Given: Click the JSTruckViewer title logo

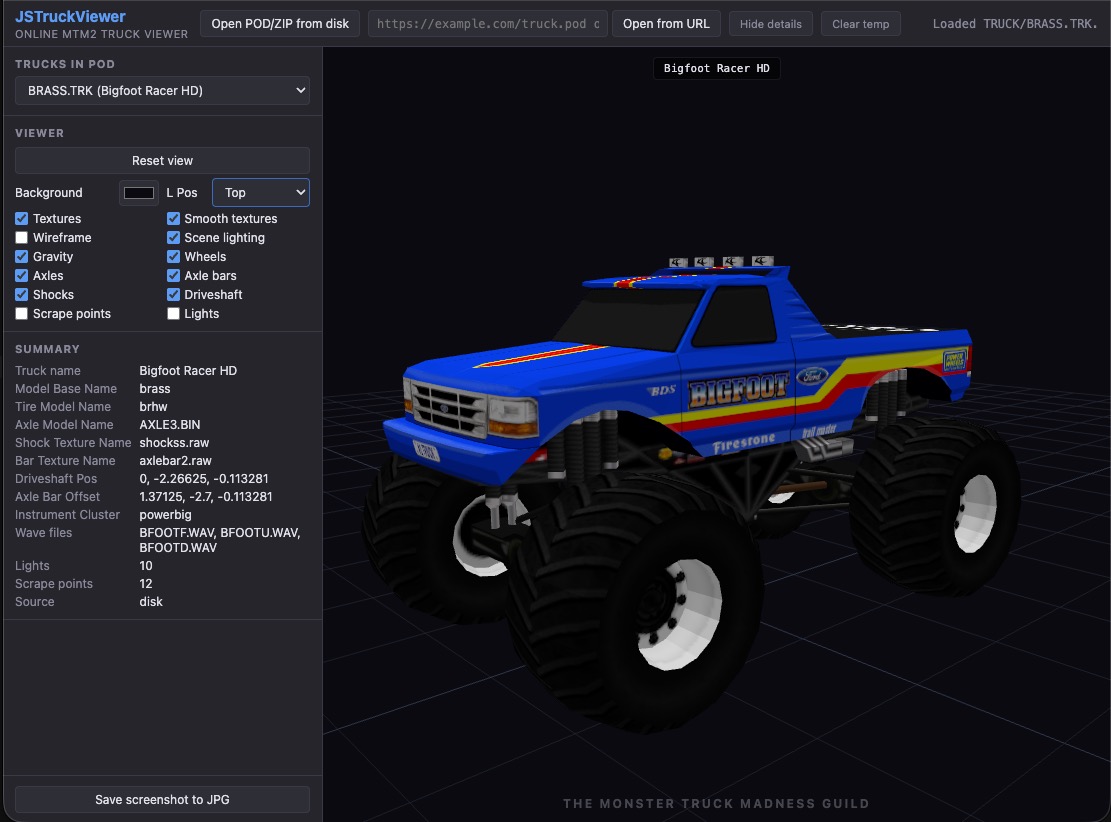Looking at the screenshot, I should [70, 16].
